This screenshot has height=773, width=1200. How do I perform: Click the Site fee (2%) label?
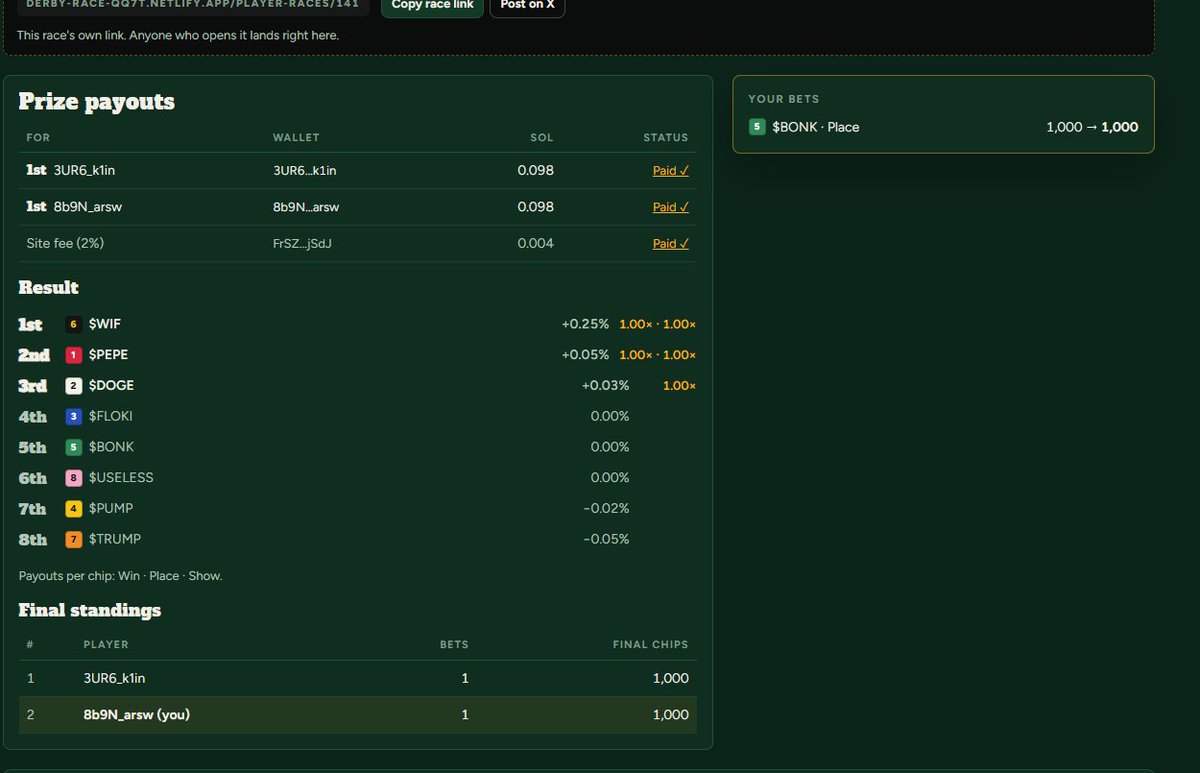pyautogui.click(x=65, y=243)
